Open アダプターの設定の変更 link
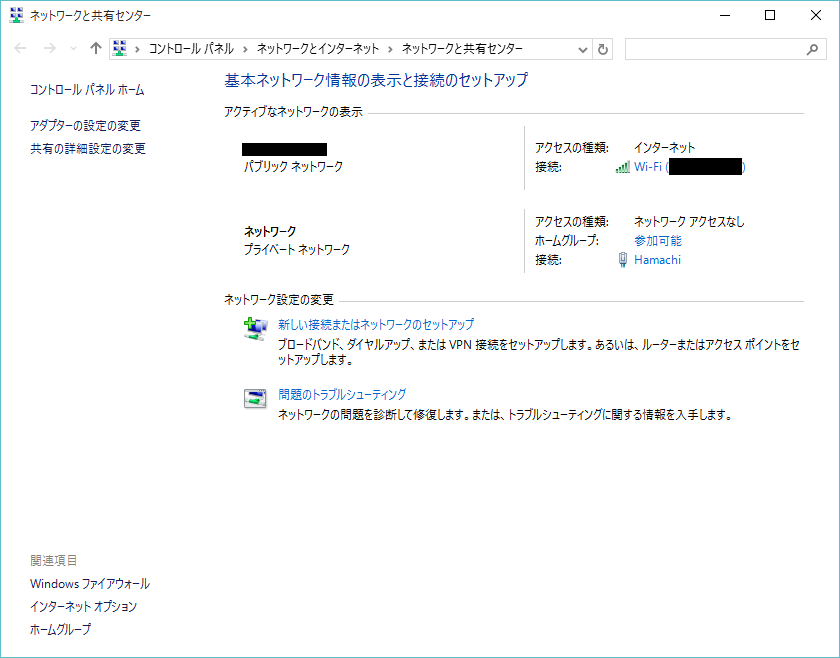This screenshot has width=840, height=658. tap(85, 126)
